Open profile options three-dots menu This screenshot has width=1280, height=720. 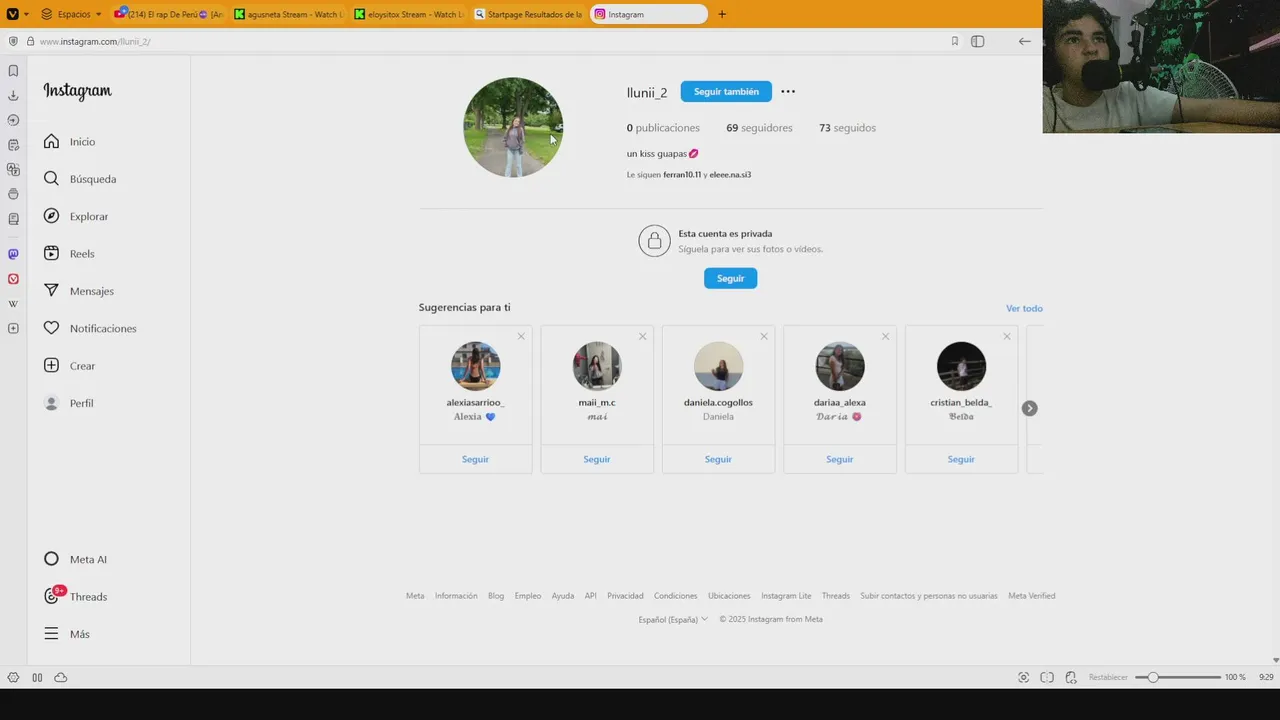point(788,91)
